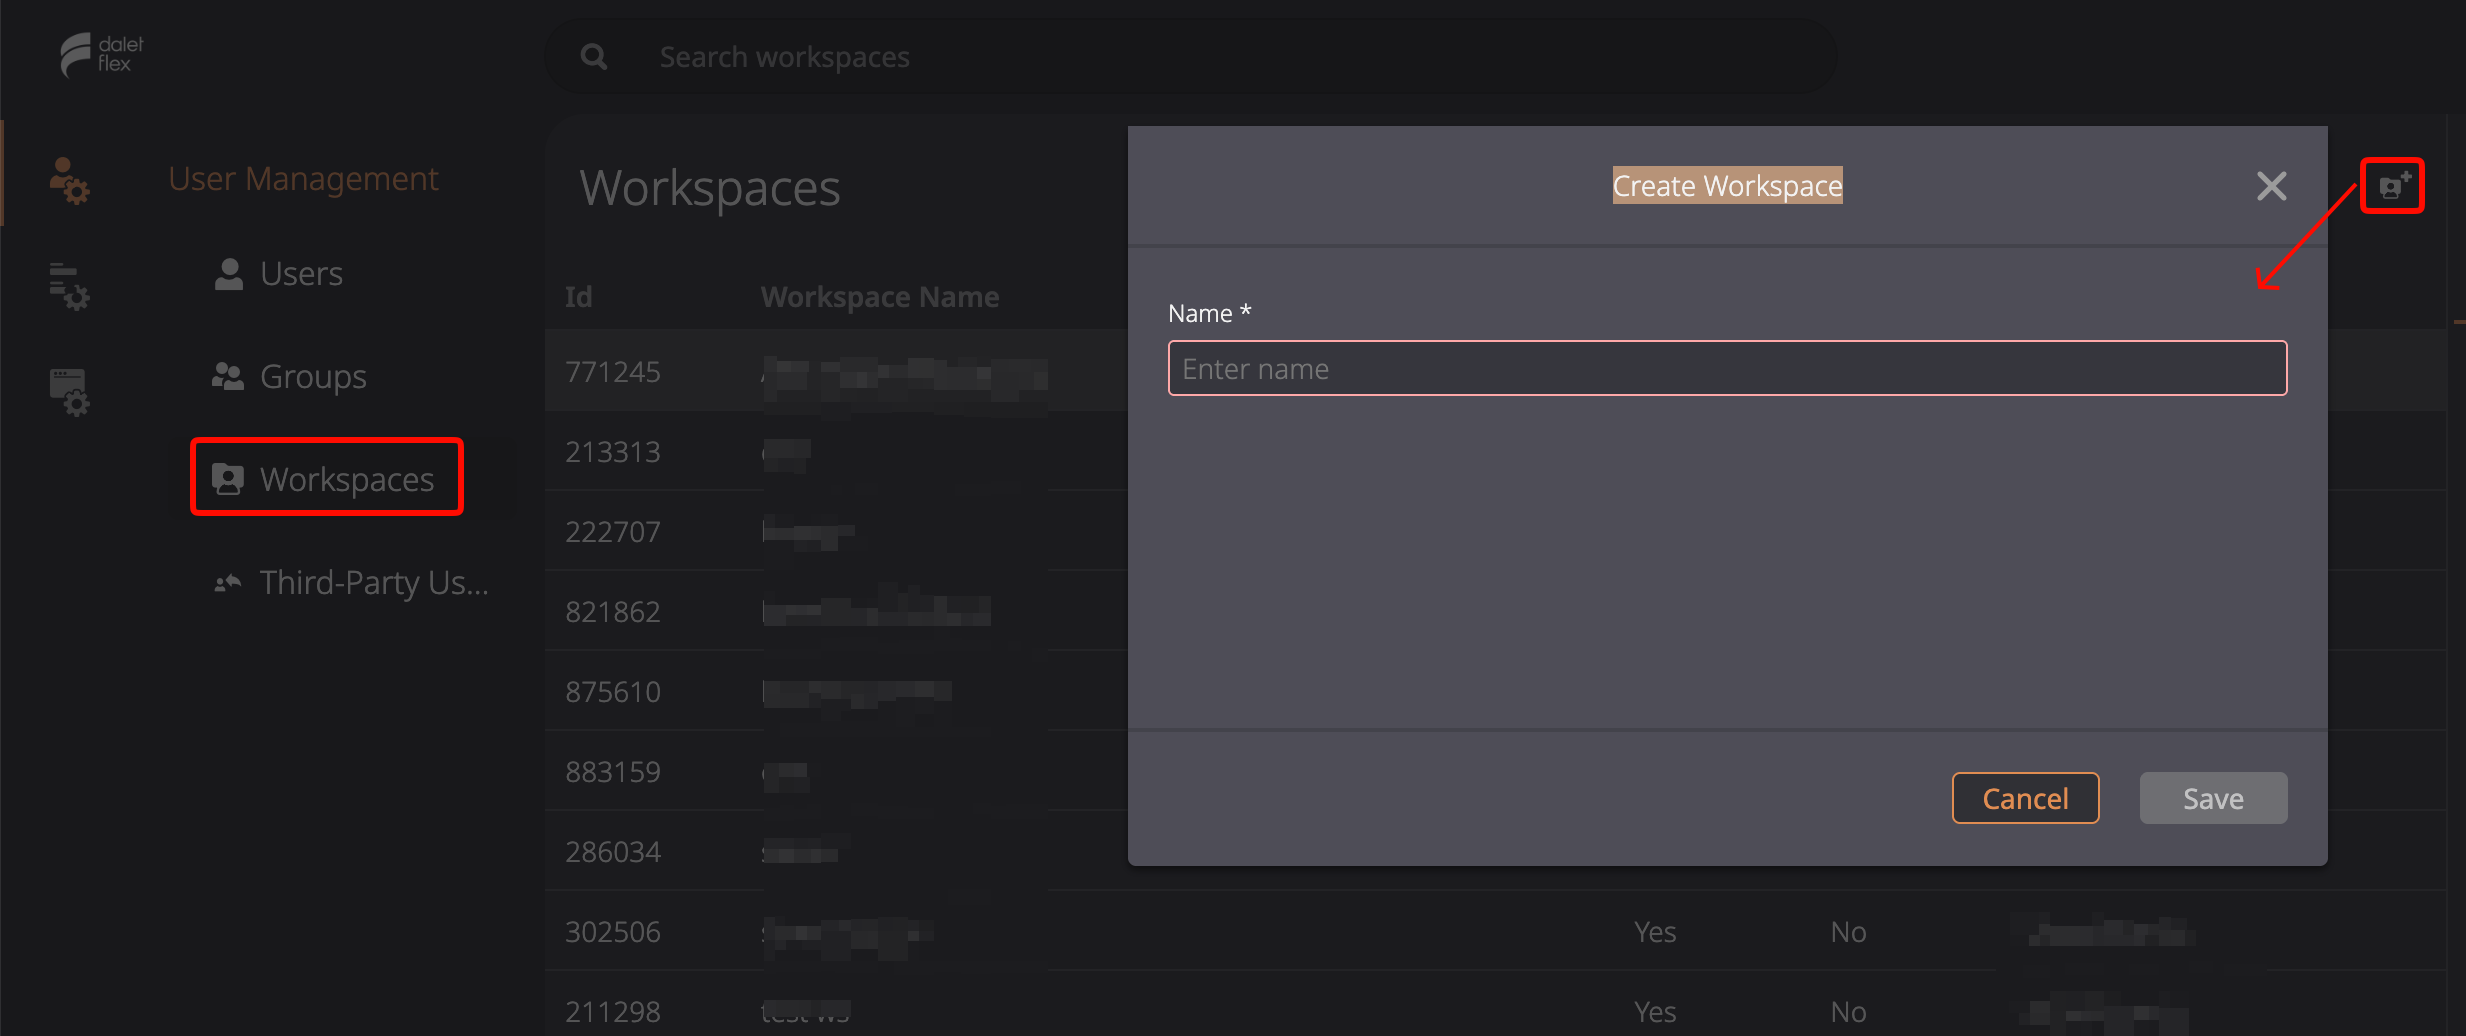Viewport: 2466px width, 1036px height.
Task: Close the Create Workspace dialog
Action: click(2271, 186)
